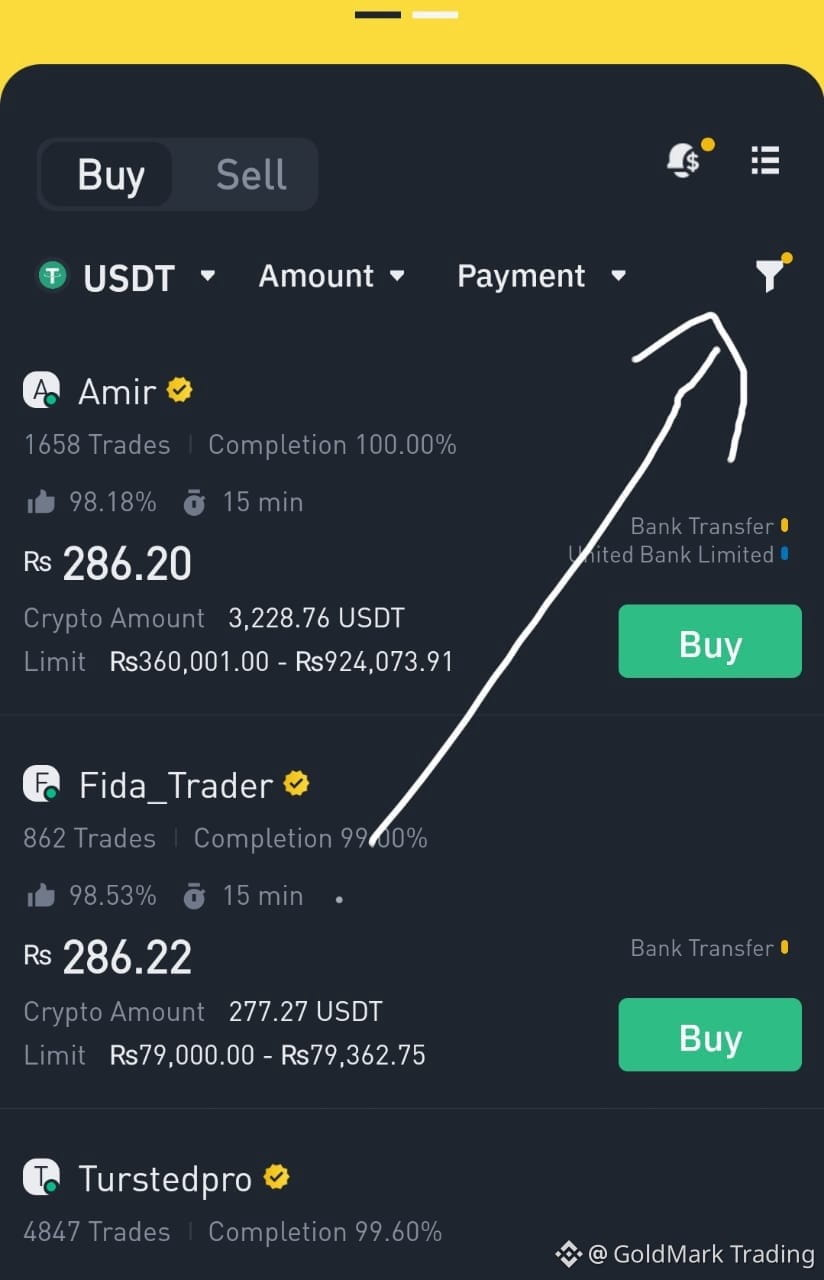The width and height of the screenshot is (824, 1280).
Task: Tap Amir's verified badge icon
Action: 180,390
